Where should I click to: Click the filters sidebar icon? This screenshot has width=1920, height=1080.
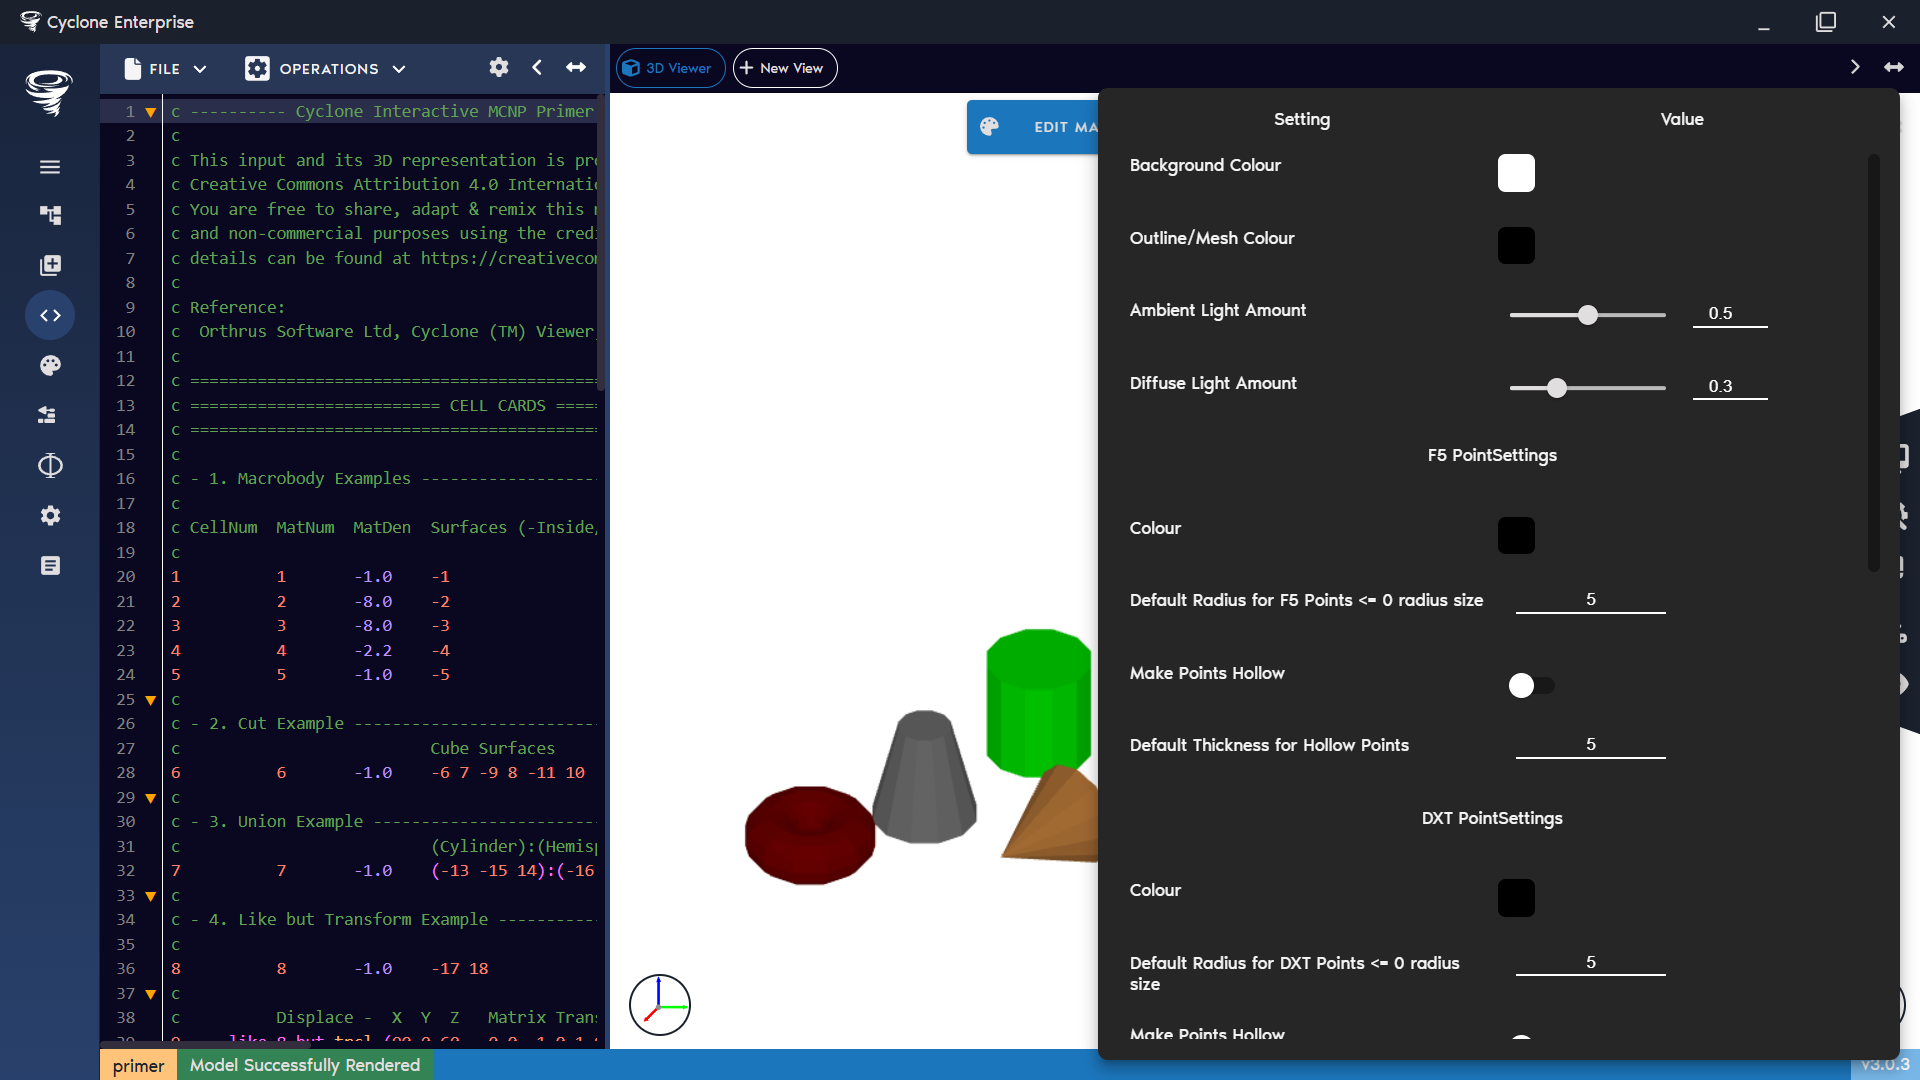click(50, 415)
